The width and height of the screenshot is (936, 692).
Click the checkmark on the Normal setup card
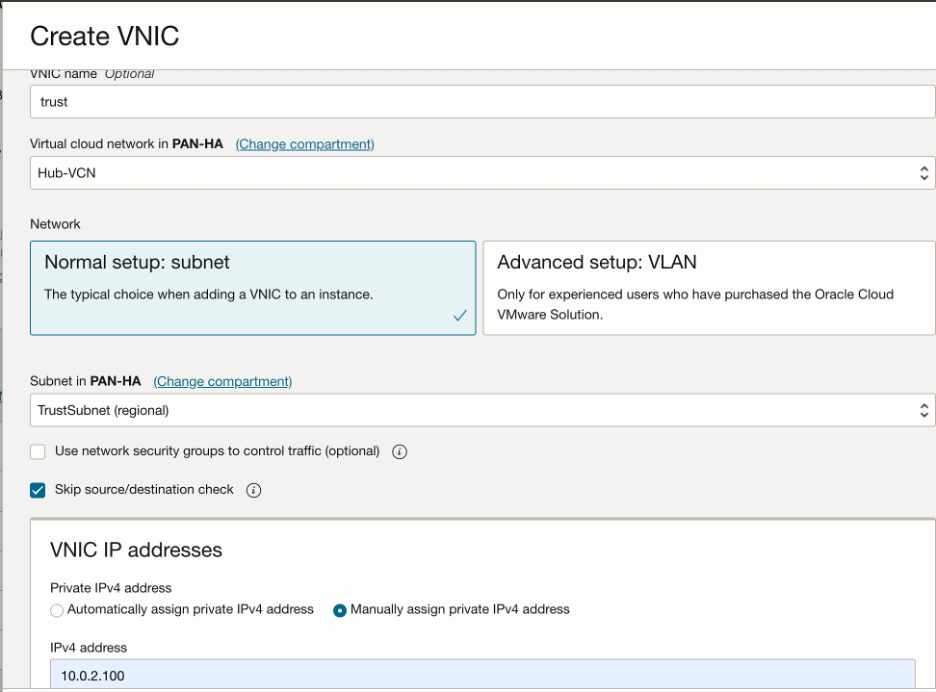click(459, 315)
